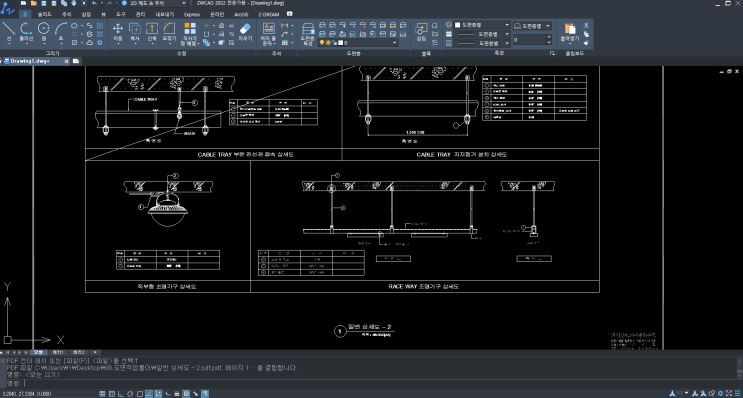Click the linear dimension icon in Annotation panel
Image resolution: width=743 pixels, height=398 pixels.
point(284,25)
